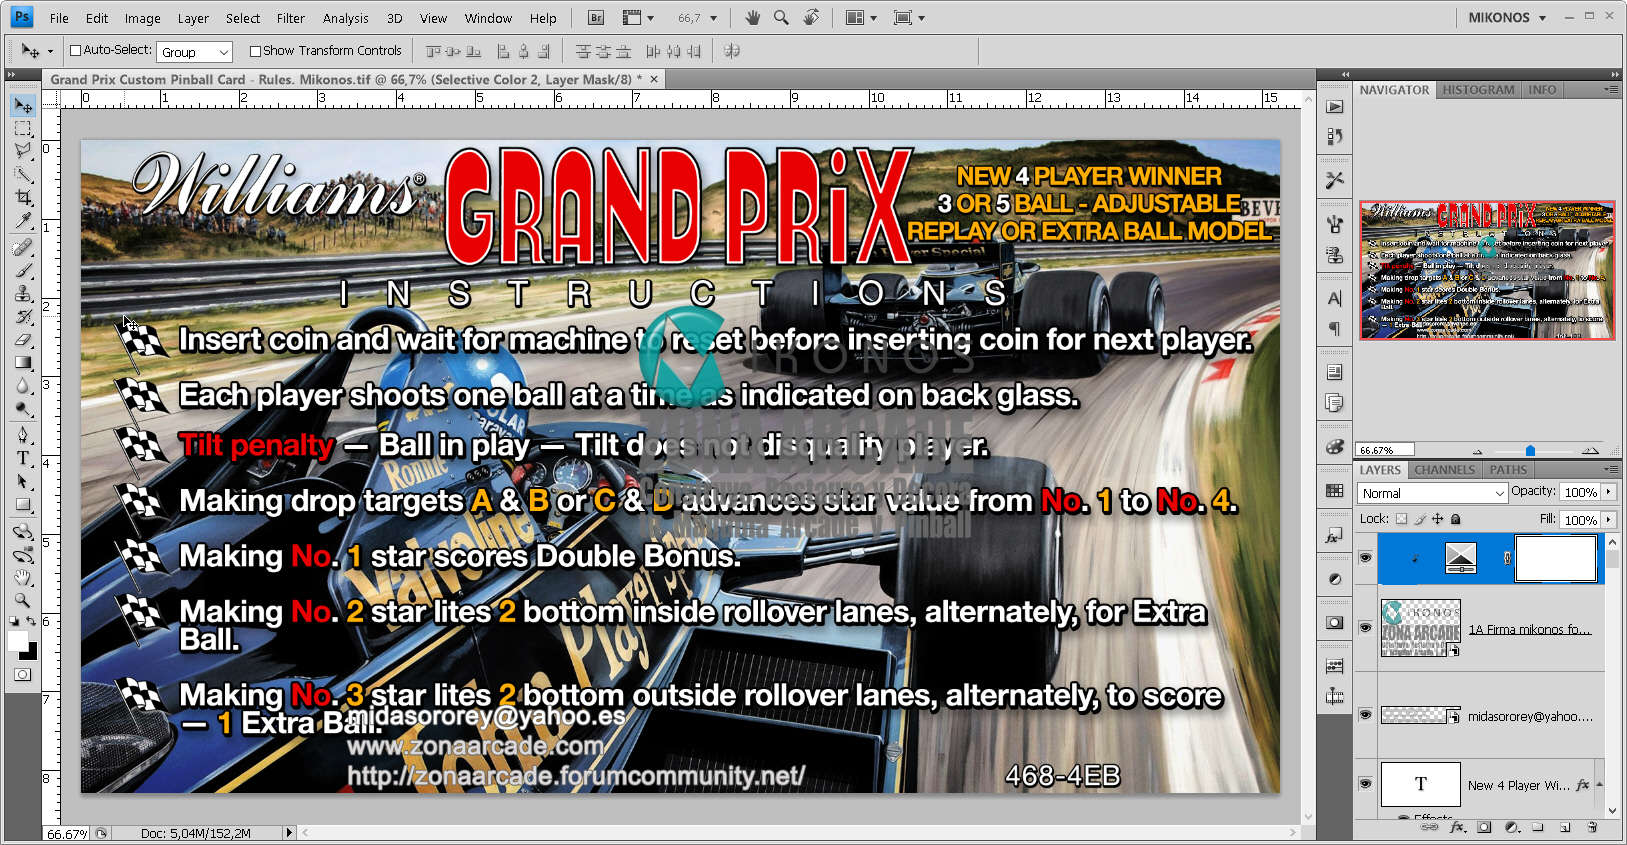The width and height of the screenshot is (1627, 845).
Task: Collapse effects on New 4 Player layer
Action: (x=1600, y=785)
